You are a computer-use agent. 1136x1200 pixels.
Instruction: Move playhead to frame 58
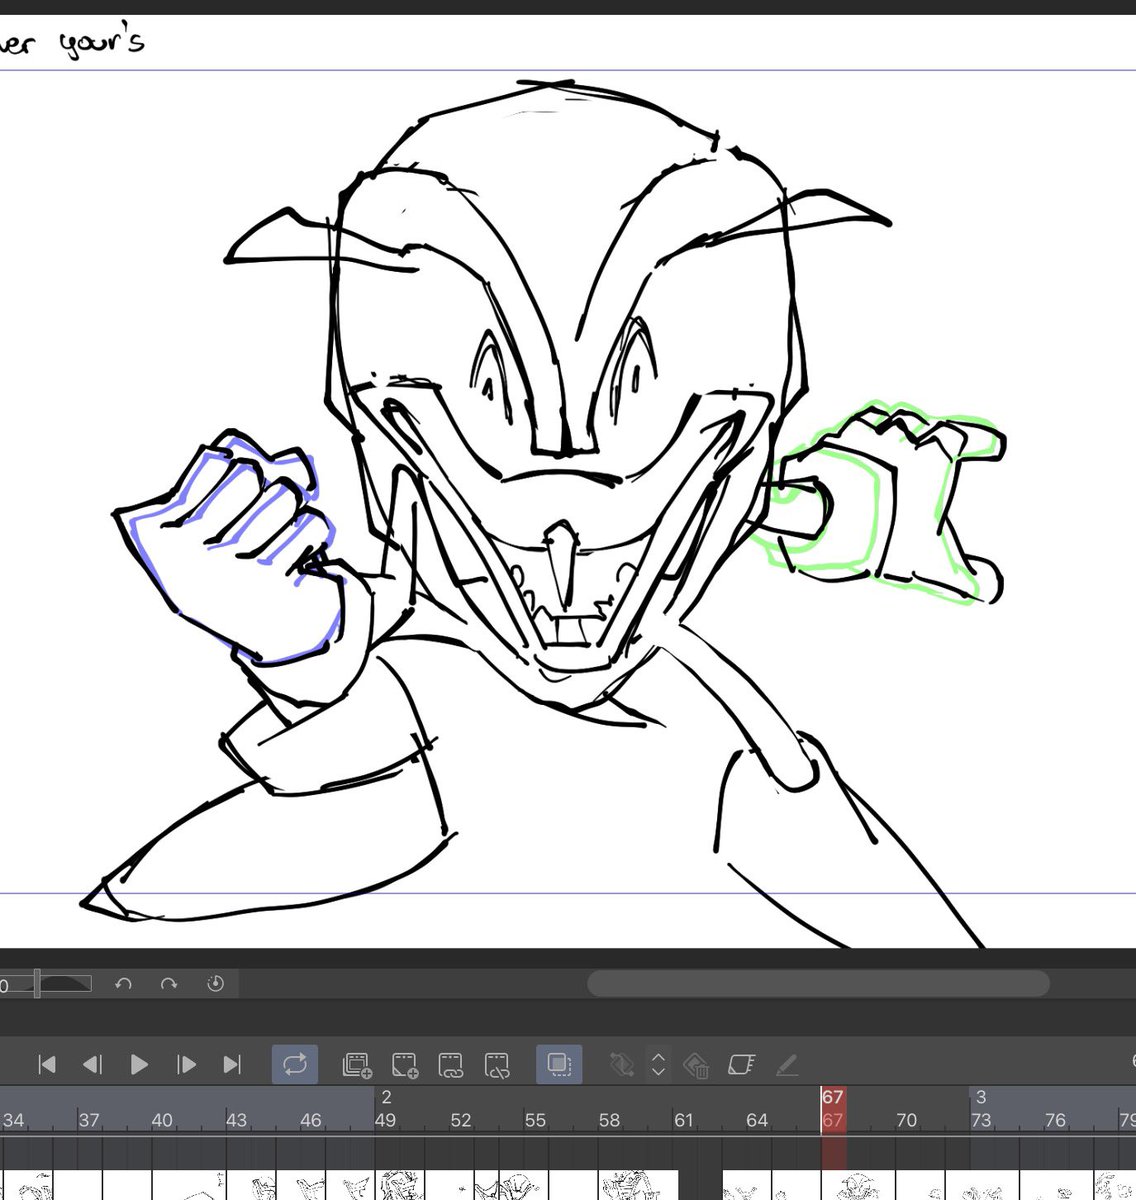[609, 1120]
